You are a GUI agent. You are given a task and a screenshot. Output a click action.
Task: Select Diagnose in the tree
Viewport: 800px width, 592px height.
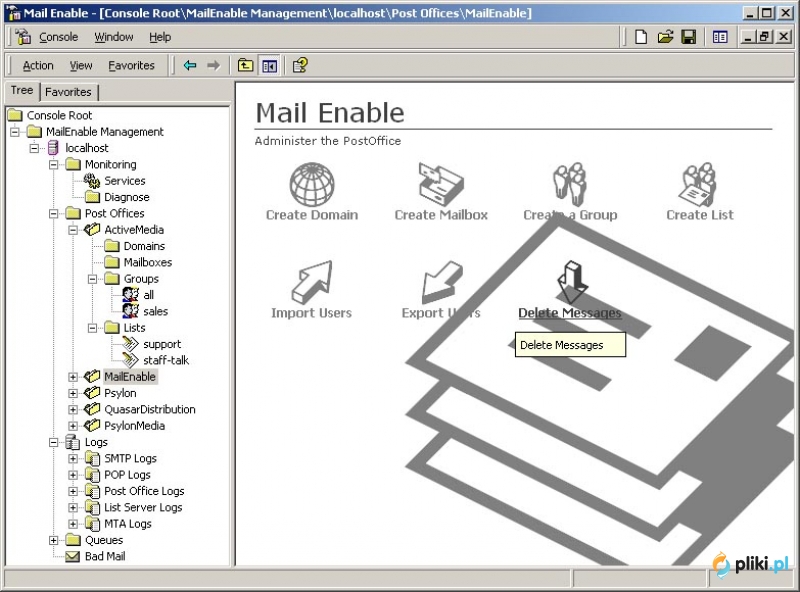tap(127, 197)
